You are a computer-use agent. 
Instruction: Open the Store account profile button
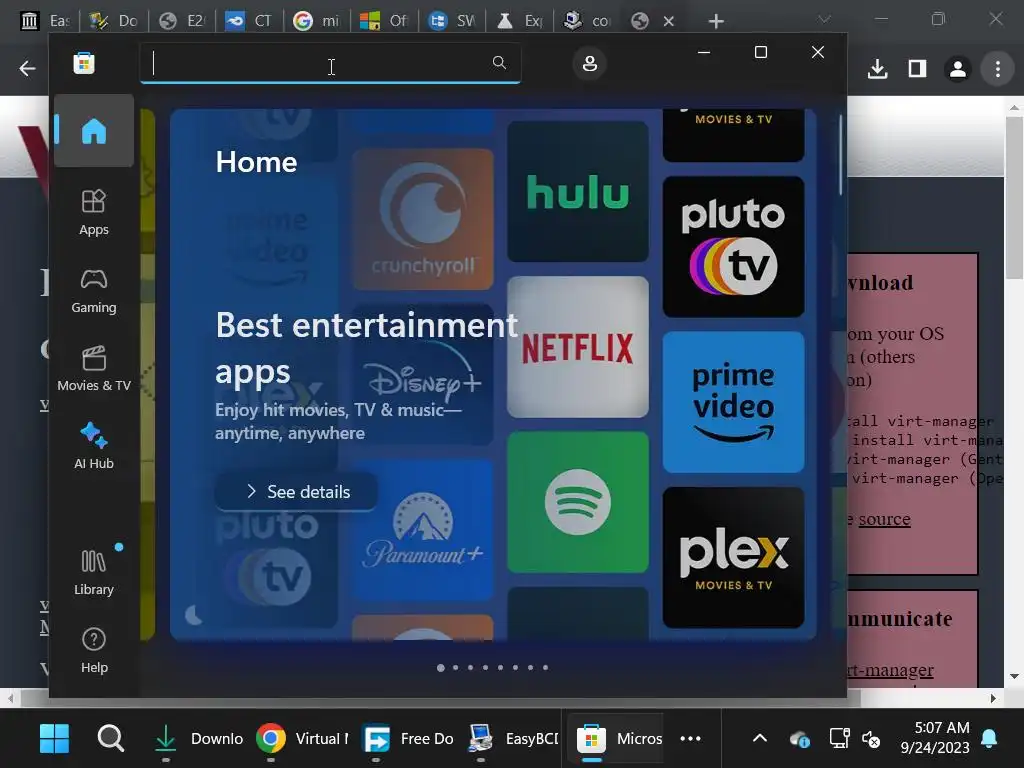[x=590, y=63]
